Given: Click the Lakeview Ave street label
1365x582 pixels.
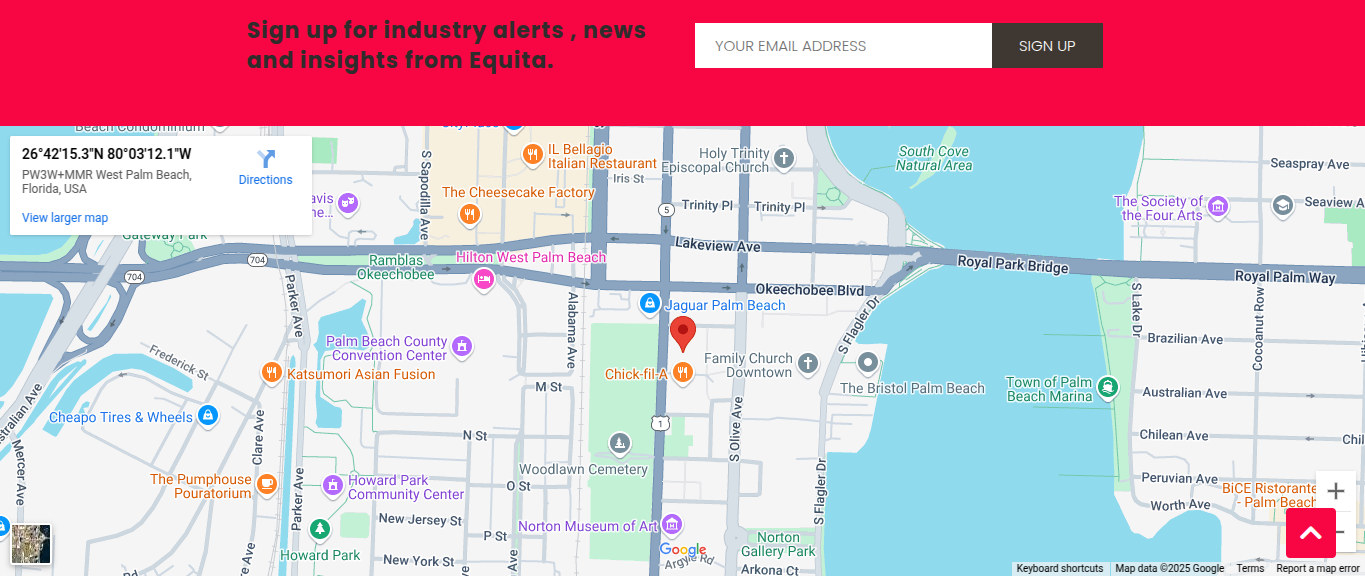Looking at the screenshot, I should 717,245.
